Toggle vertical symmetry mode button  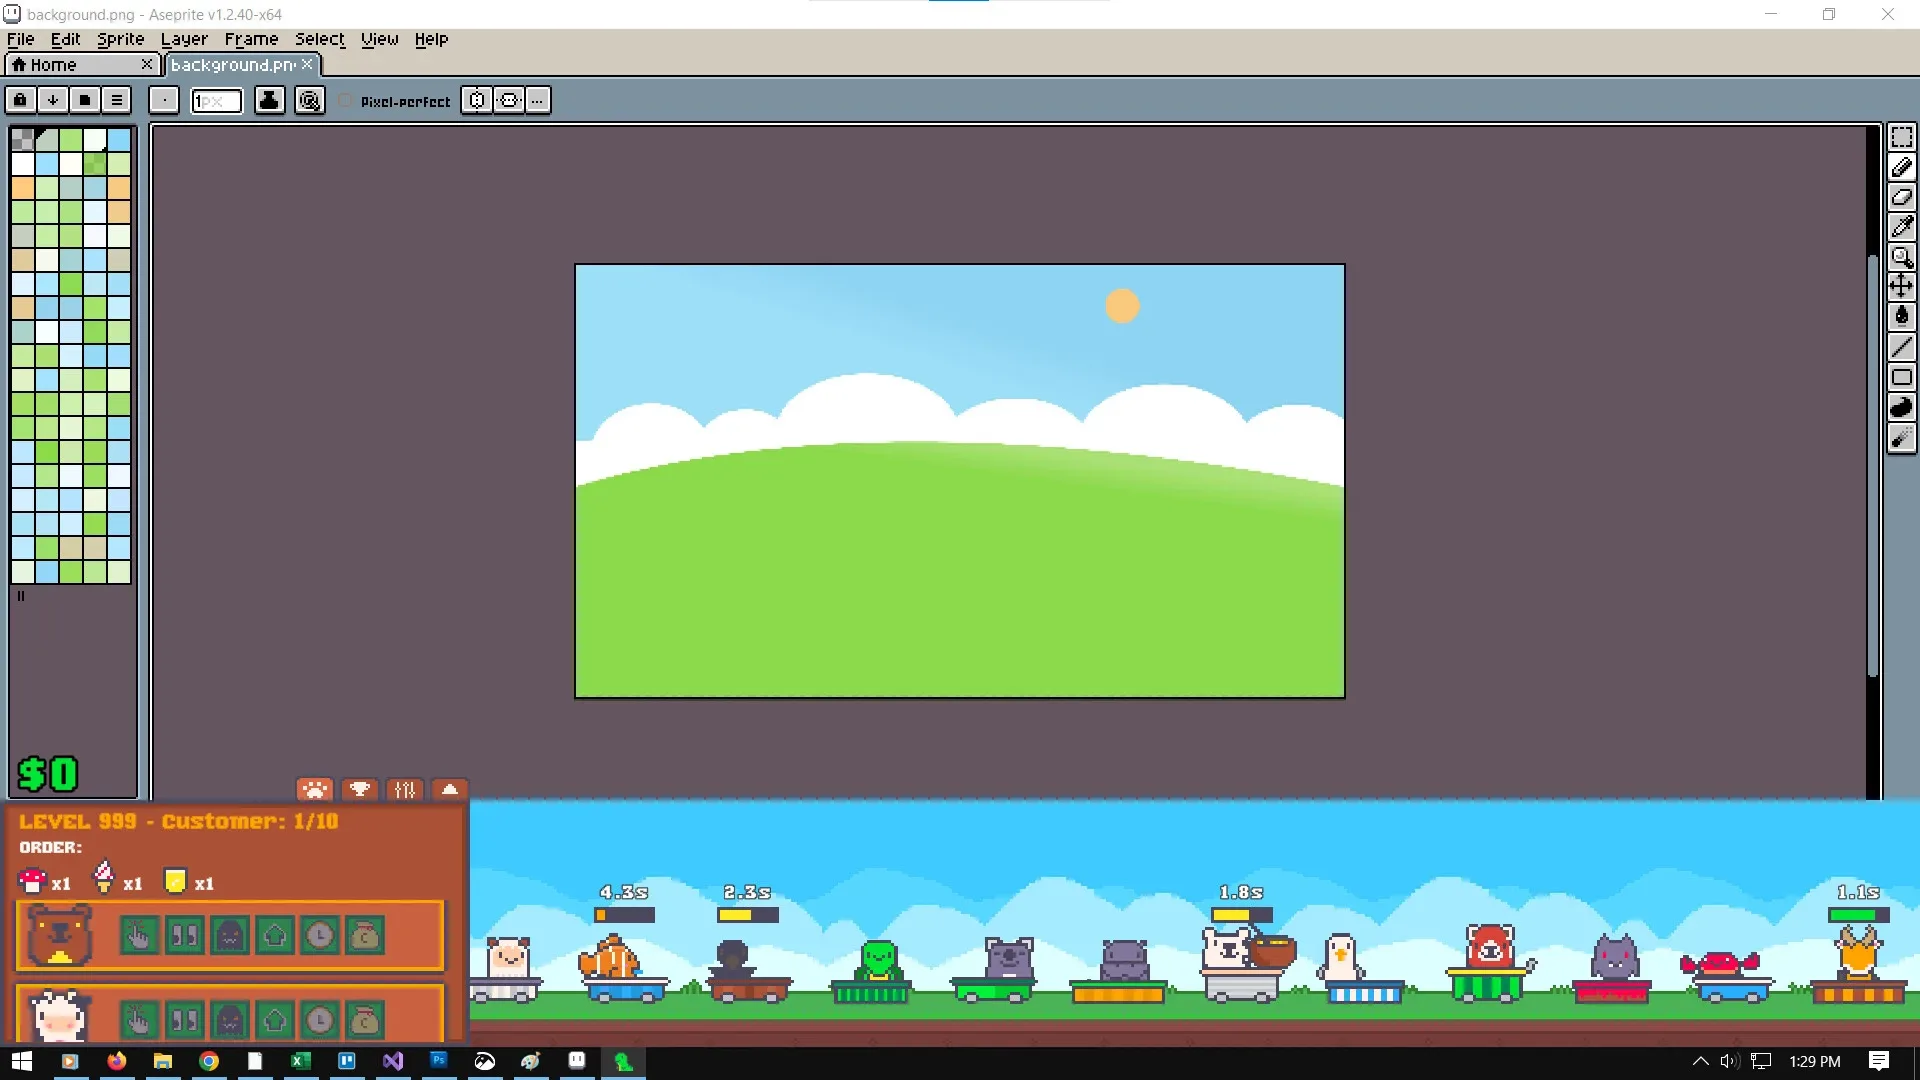[x=509, y=100]
